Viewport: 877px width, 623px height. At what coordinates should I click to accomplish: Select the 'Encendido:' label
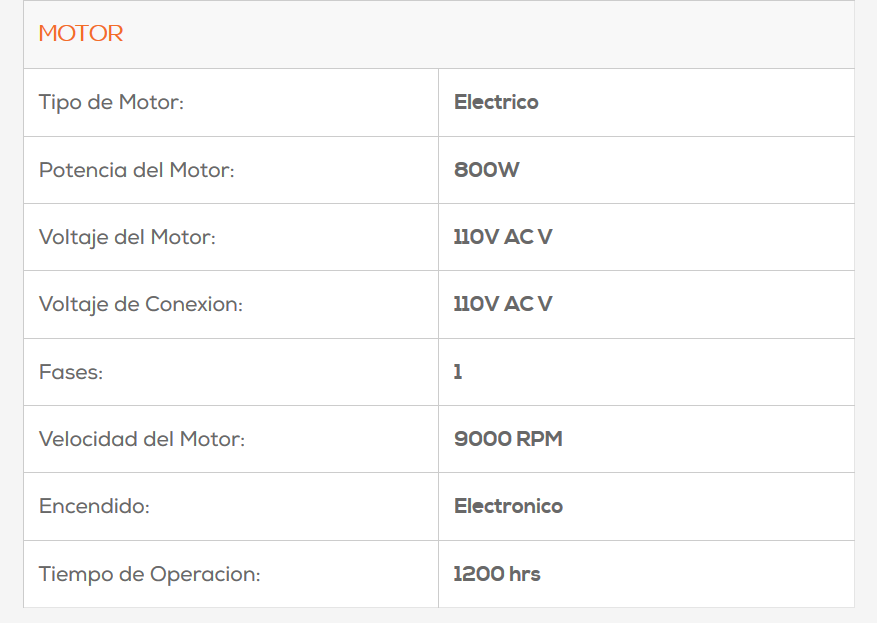pyautogui.click(x=94, y=506)
